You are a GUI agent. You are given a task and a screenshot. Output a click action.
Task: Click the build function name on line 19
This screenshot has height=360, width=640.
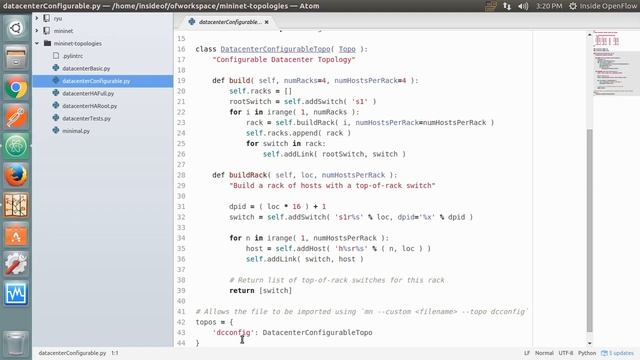point(240,80)
